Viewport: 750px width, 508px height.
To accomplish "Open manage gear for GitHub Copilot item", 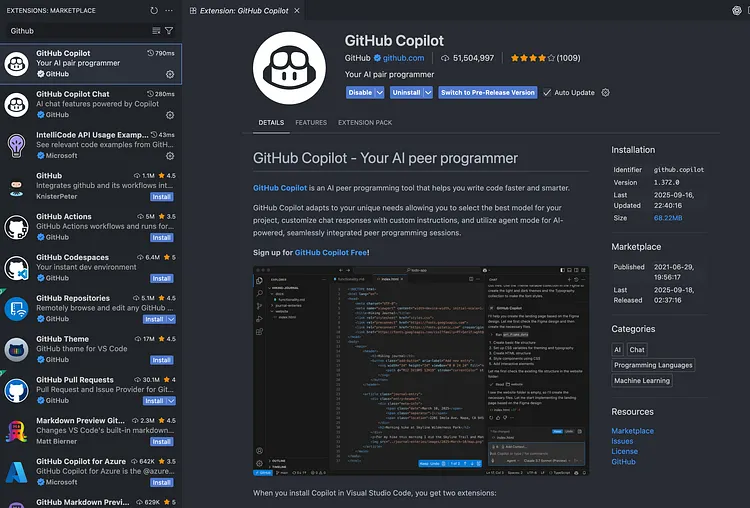I will point(170,74).
